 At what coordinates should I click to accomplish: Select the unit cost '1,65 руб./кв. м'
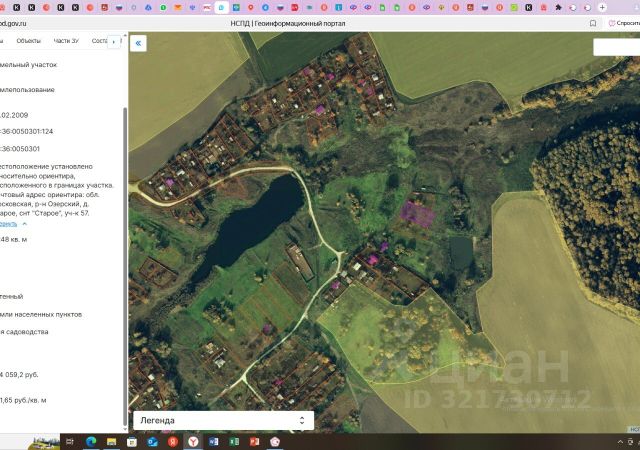click(23, 401)
